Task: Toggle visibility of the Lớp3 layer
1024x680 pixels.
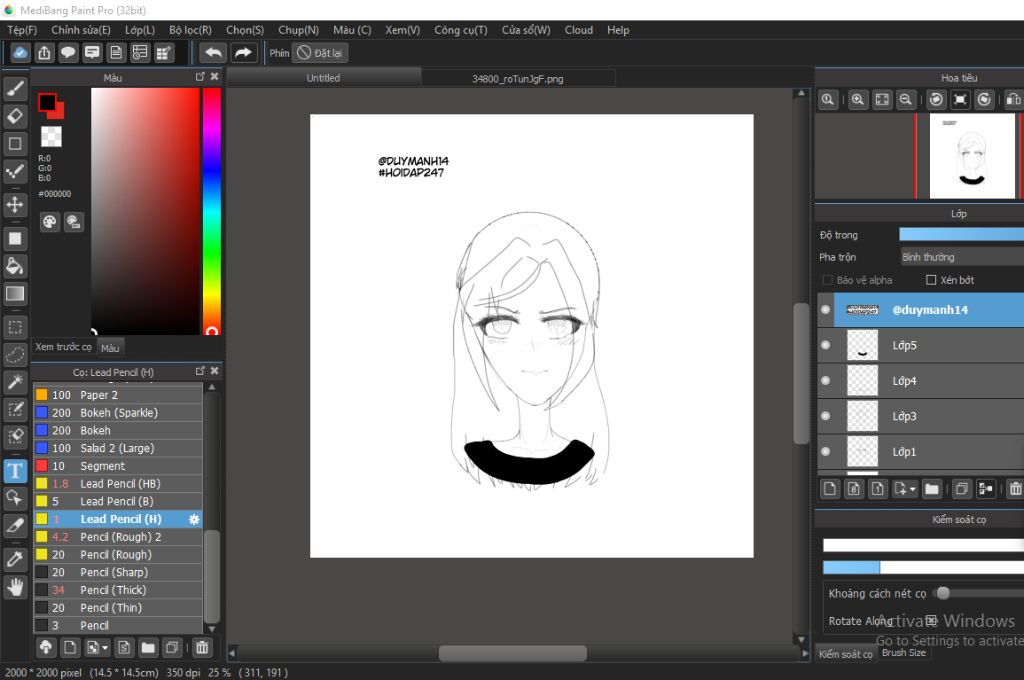Action: click(825, 416)
